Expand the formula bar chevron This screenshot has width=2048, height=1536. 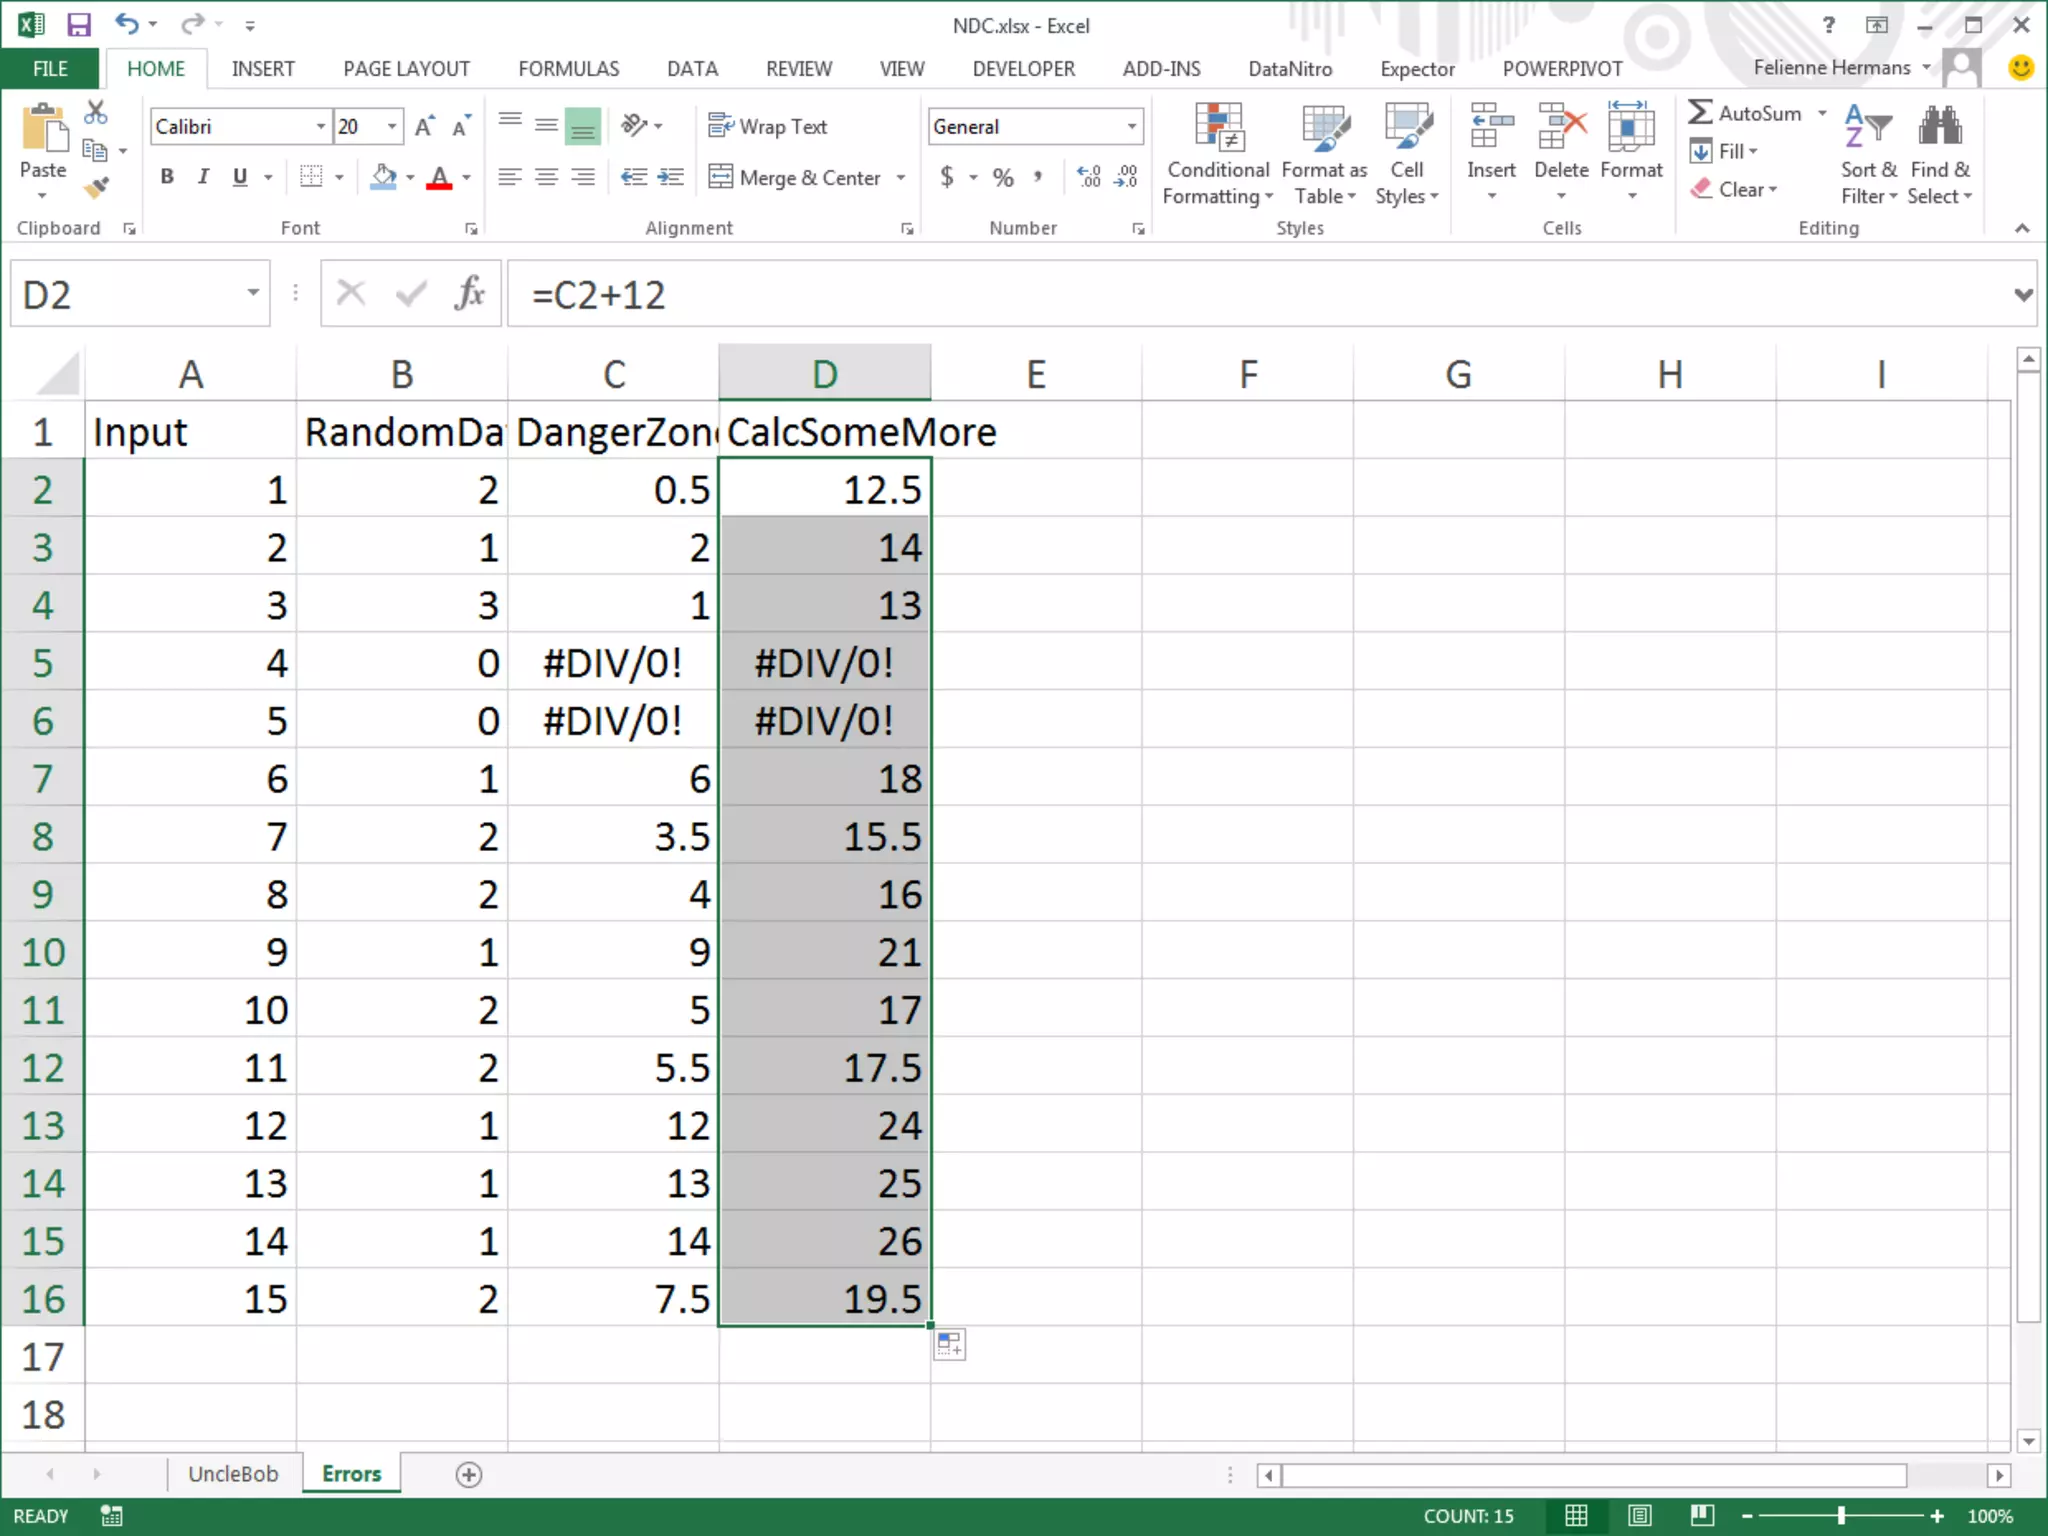click(x=2023, y=294)
